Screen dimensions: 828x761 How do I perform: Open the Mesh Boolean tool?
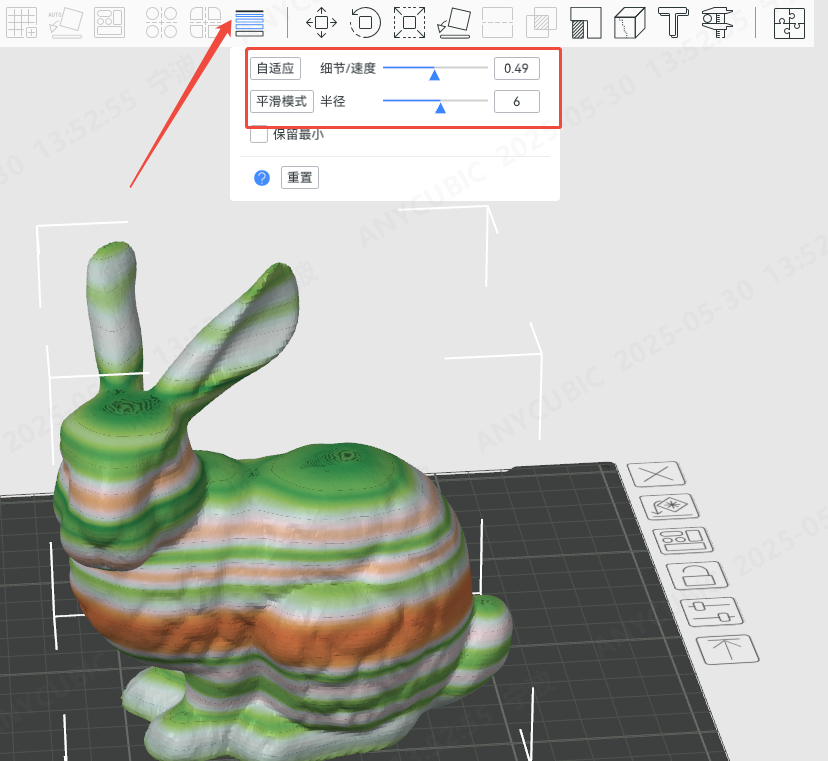coord(541,22)
